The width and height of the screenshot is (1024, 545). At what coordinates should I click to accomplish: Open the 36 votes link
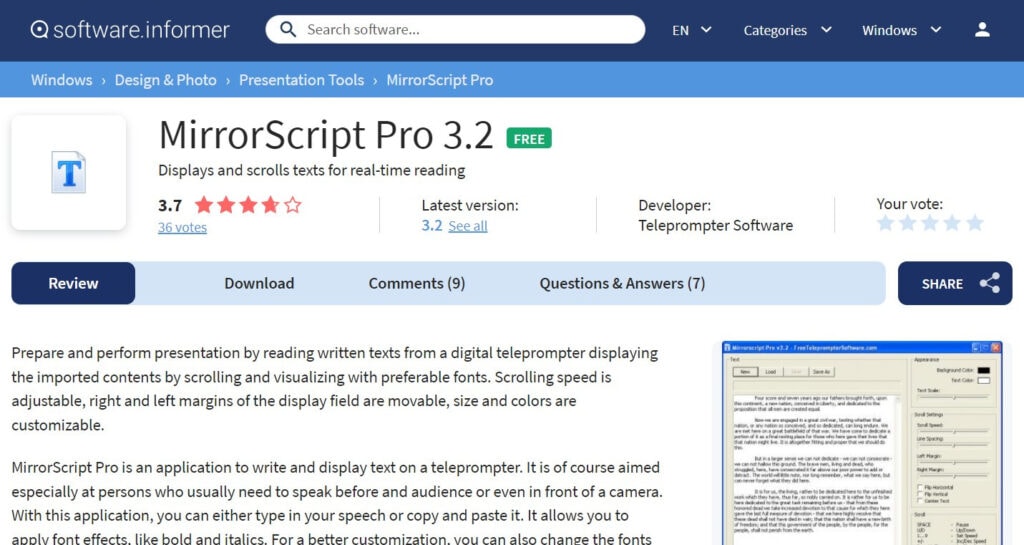coord(182,227)
